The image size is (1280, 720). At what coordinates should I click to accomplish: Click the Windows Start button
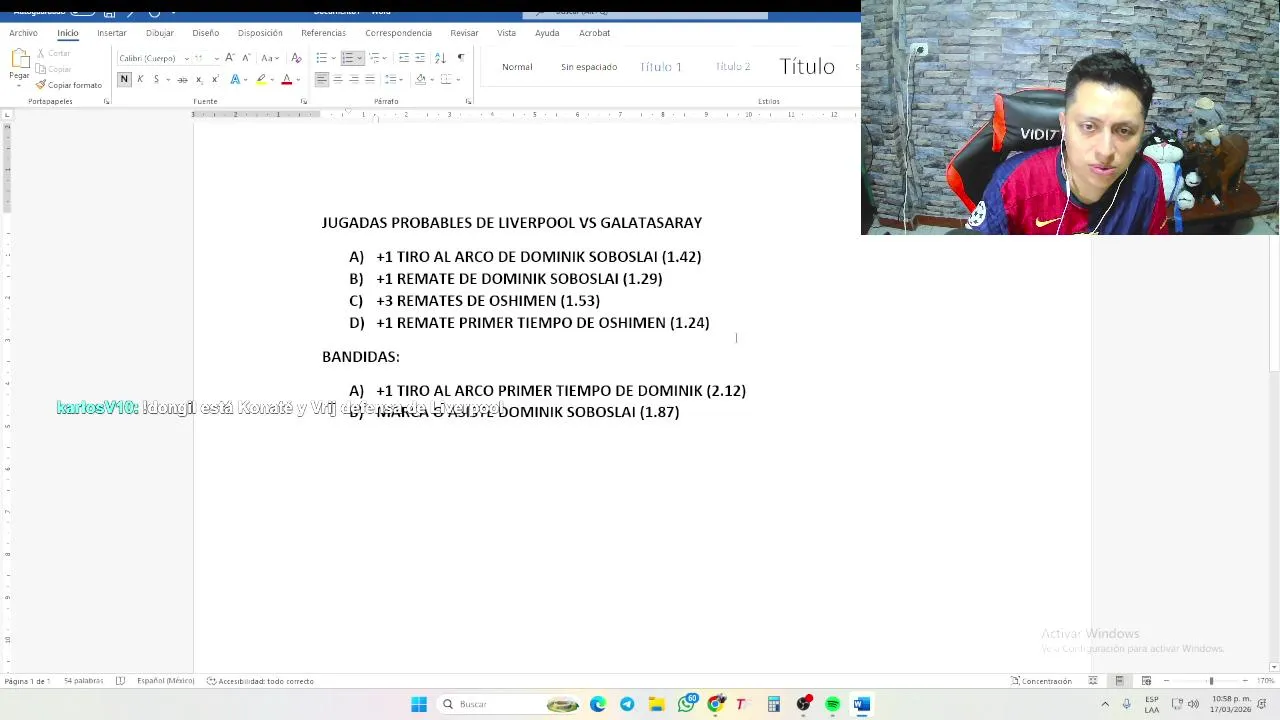[419, 704]
